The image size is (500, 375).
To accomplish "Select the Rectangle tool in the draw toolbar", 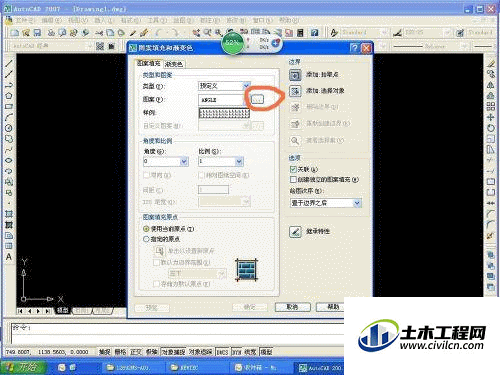I will click(9, 106).
